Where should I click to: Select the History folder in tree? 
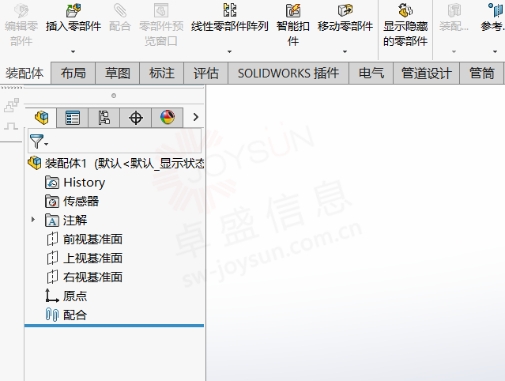(x=84, y=182)
